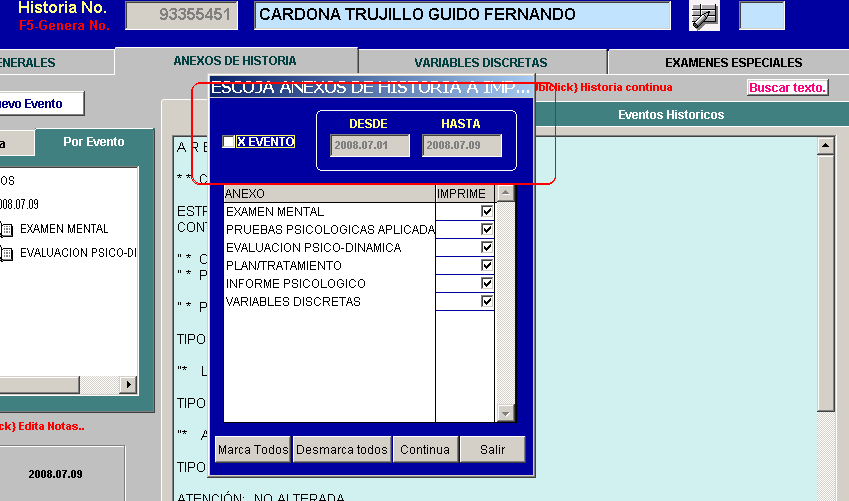Click the DESDE date field

point(370,145)
